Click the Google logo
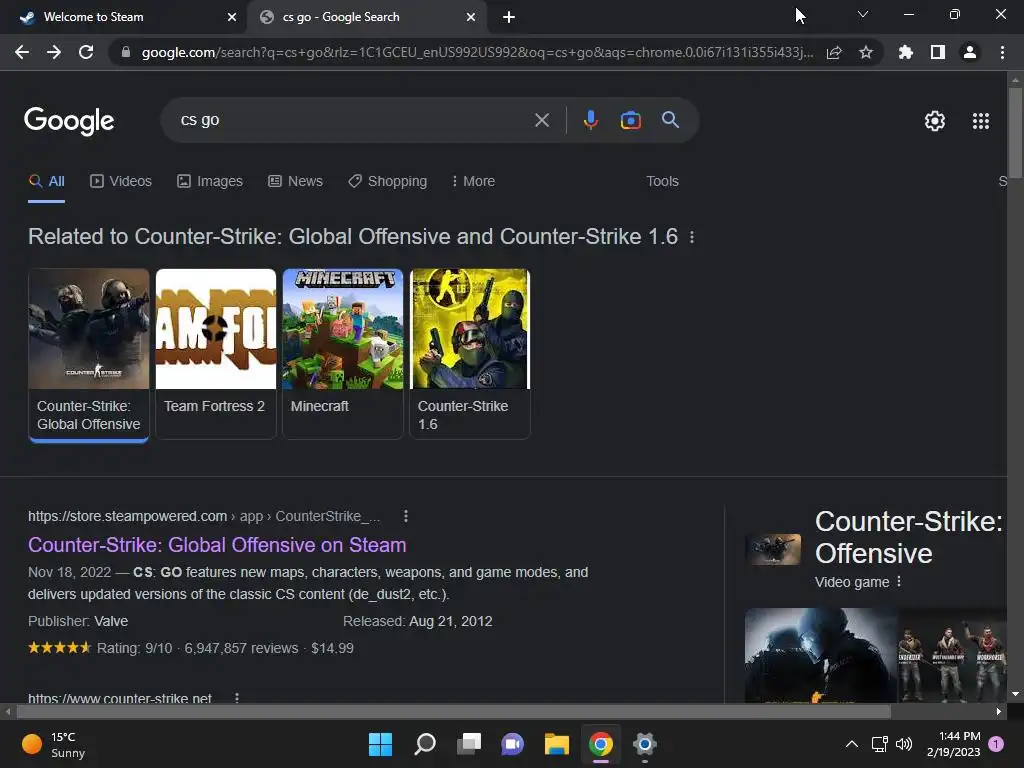This screenshot has width=1024, height=768. [x=69, y=121]
